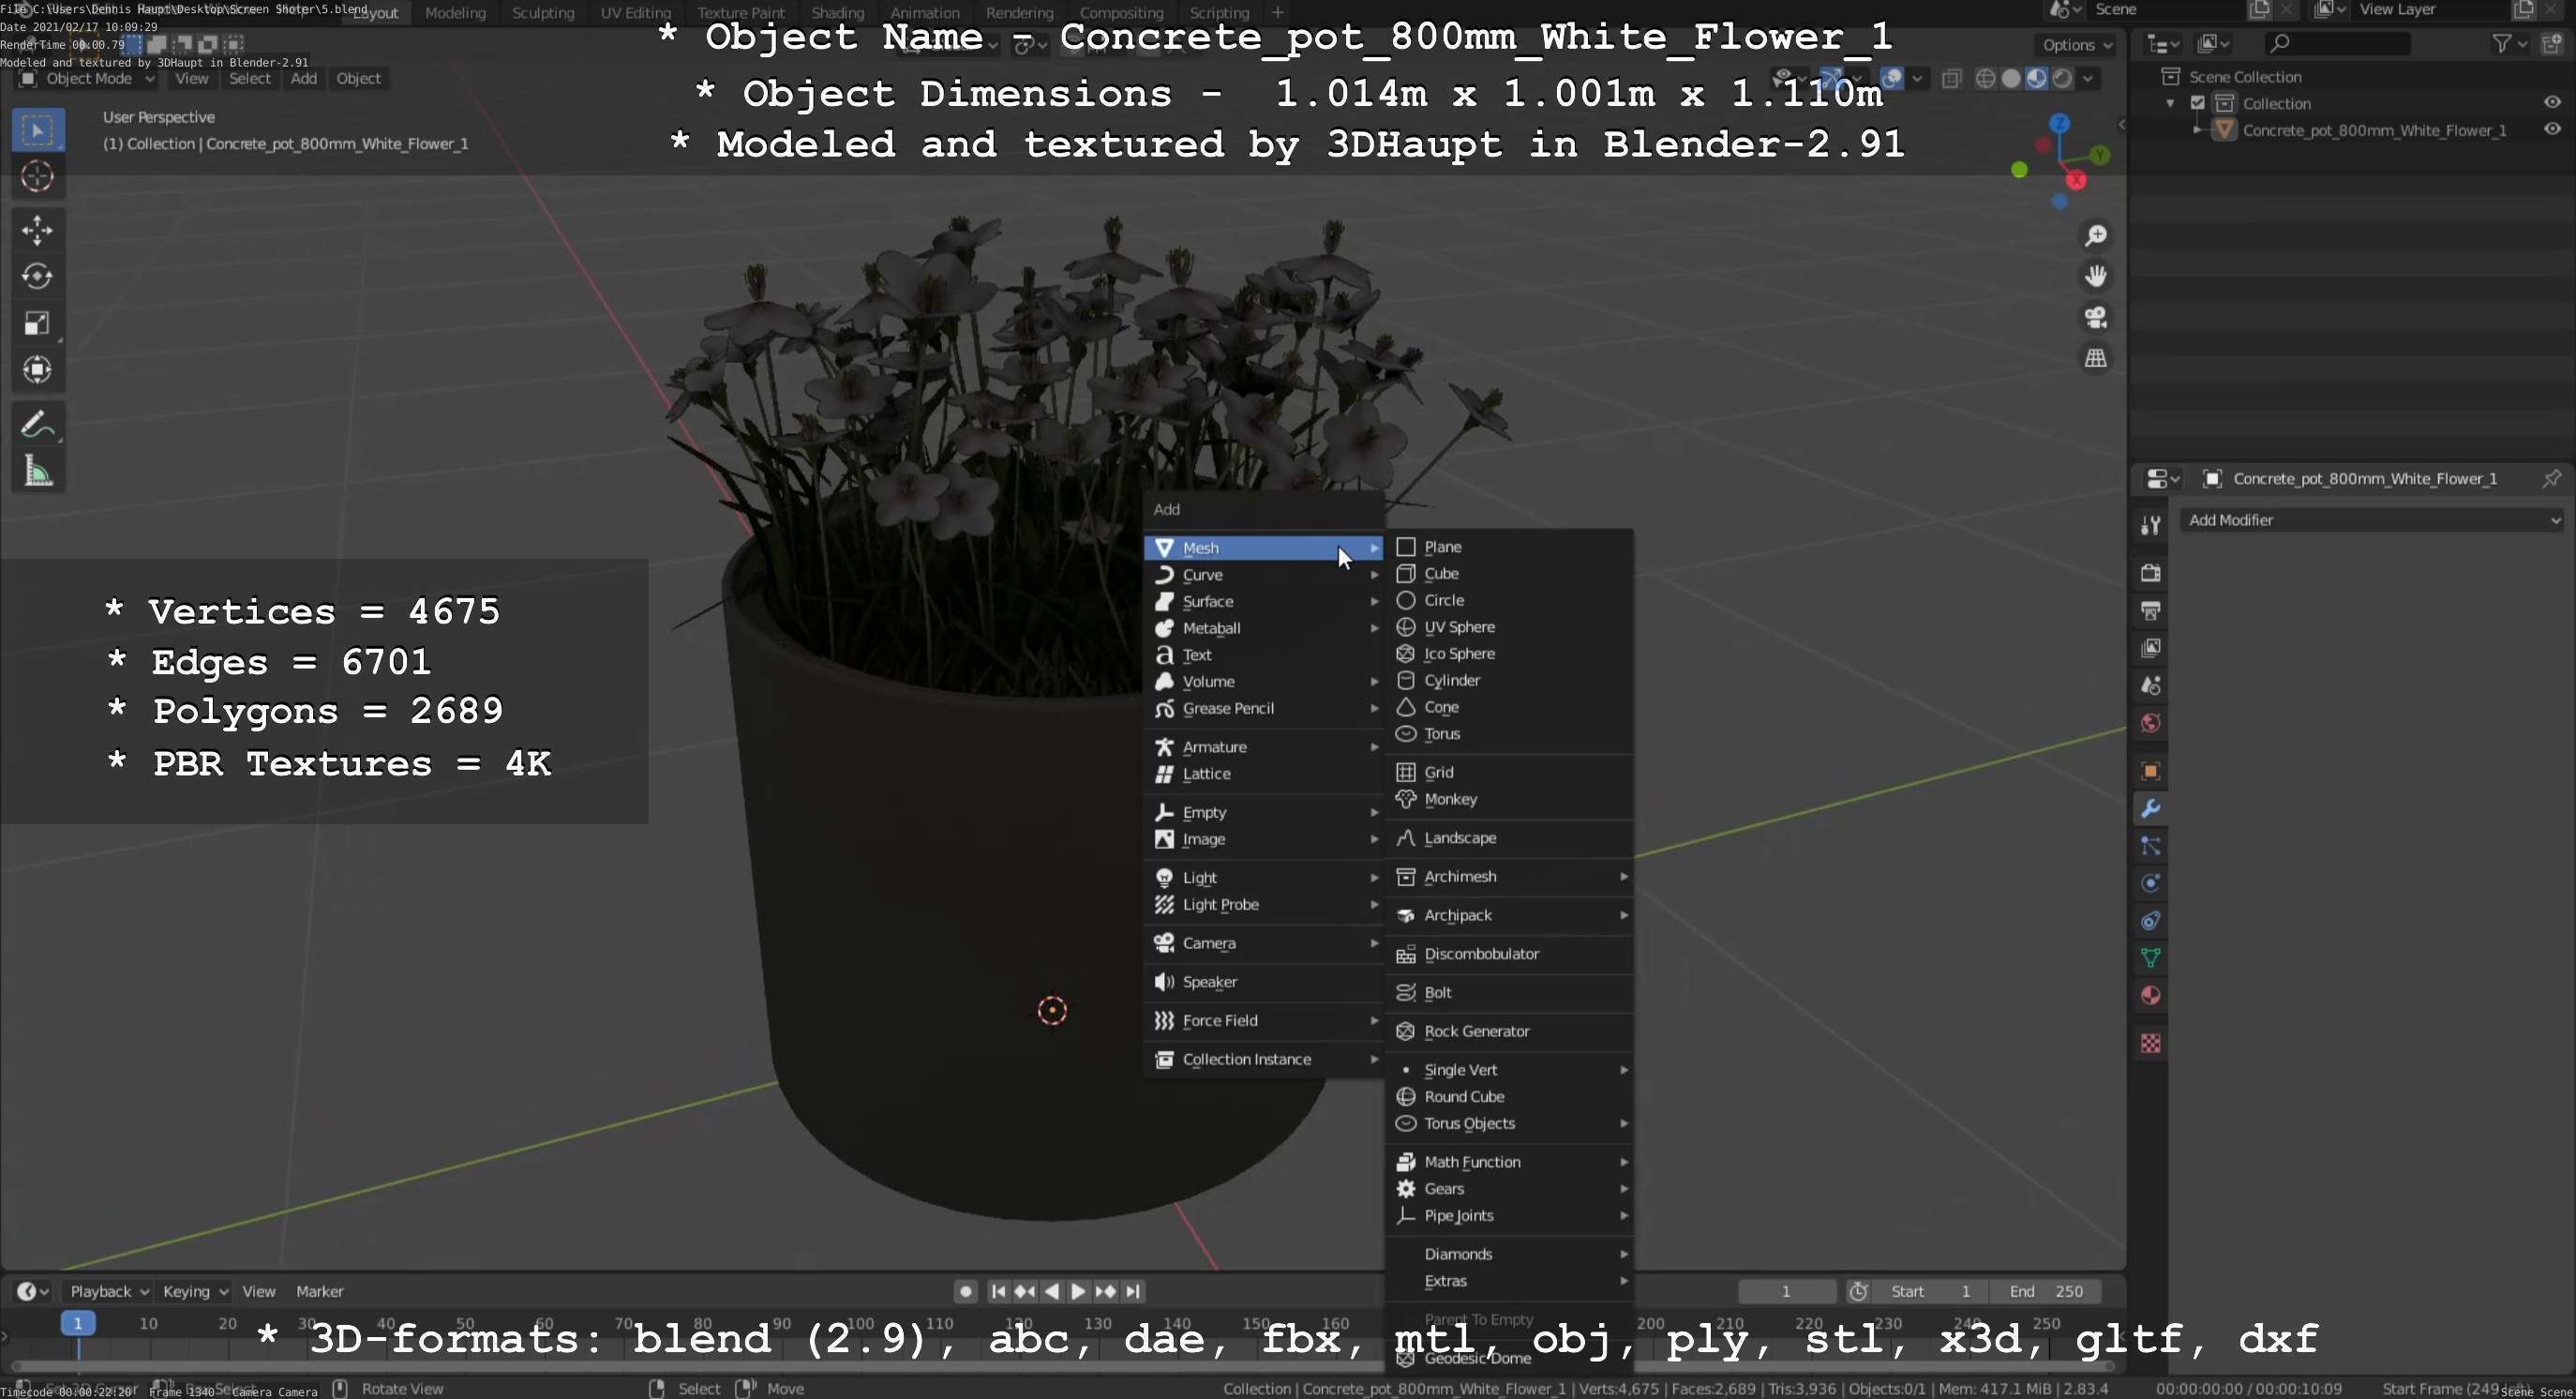Open the Texture properties tab

pos(2150,1044)
